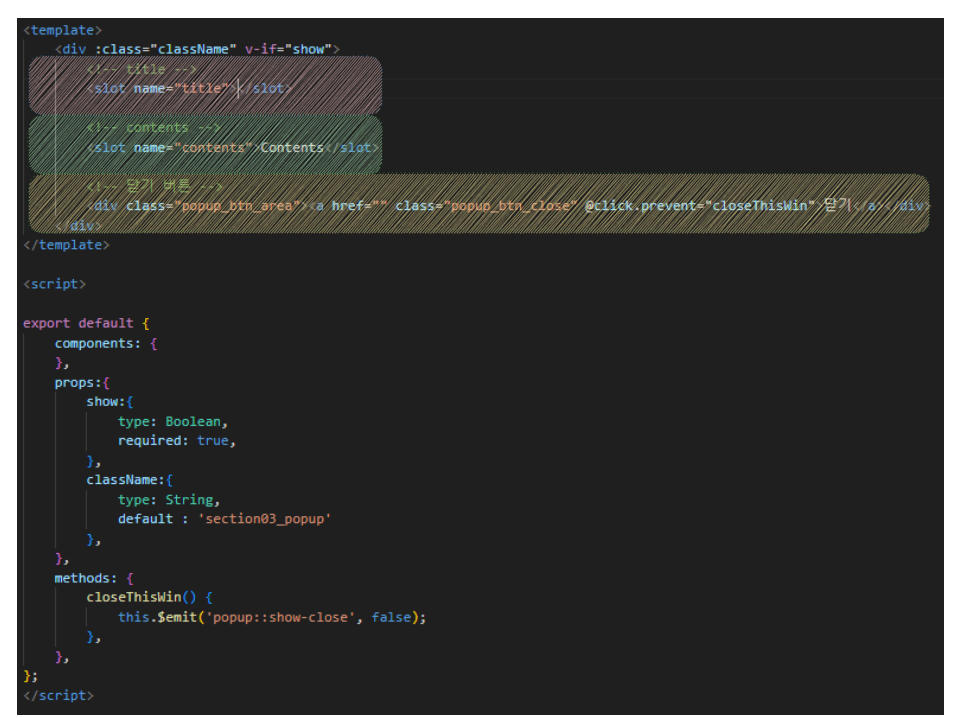Click the opening script tag
This screenshot has height=718, width=961.
point(55,284)
